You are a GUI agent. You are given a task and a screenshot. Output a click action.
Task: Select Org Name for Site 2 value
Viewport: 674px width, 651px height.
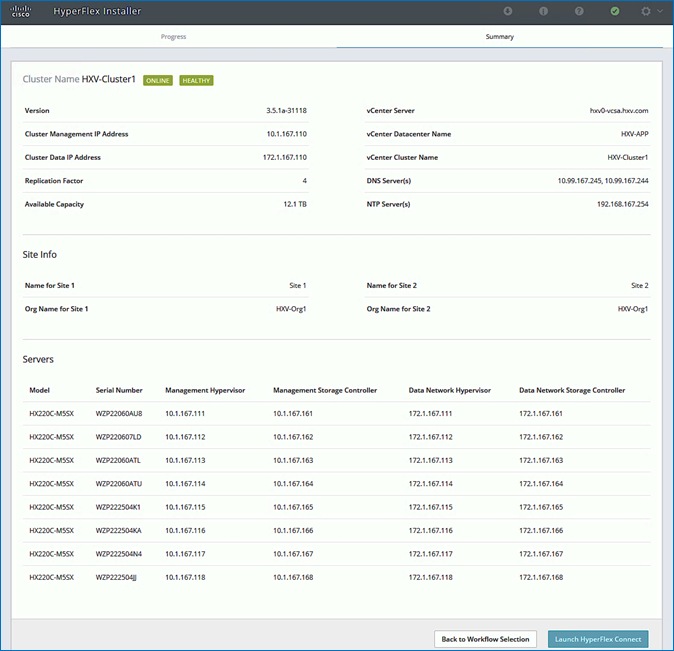(633, 309)
